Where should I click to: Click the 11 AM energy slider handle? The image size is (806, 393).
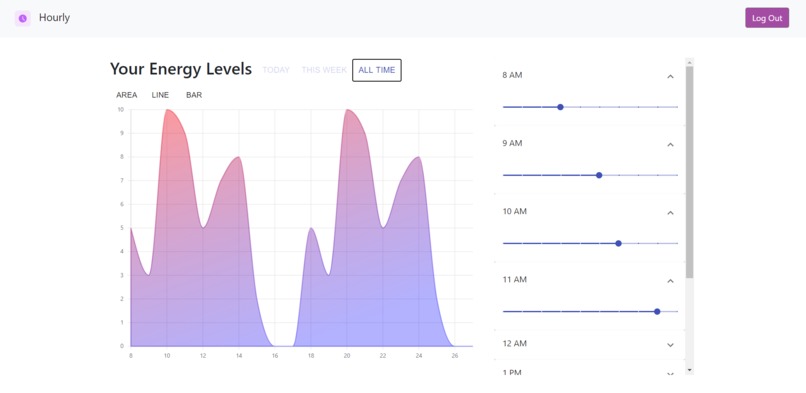point(657,311)
